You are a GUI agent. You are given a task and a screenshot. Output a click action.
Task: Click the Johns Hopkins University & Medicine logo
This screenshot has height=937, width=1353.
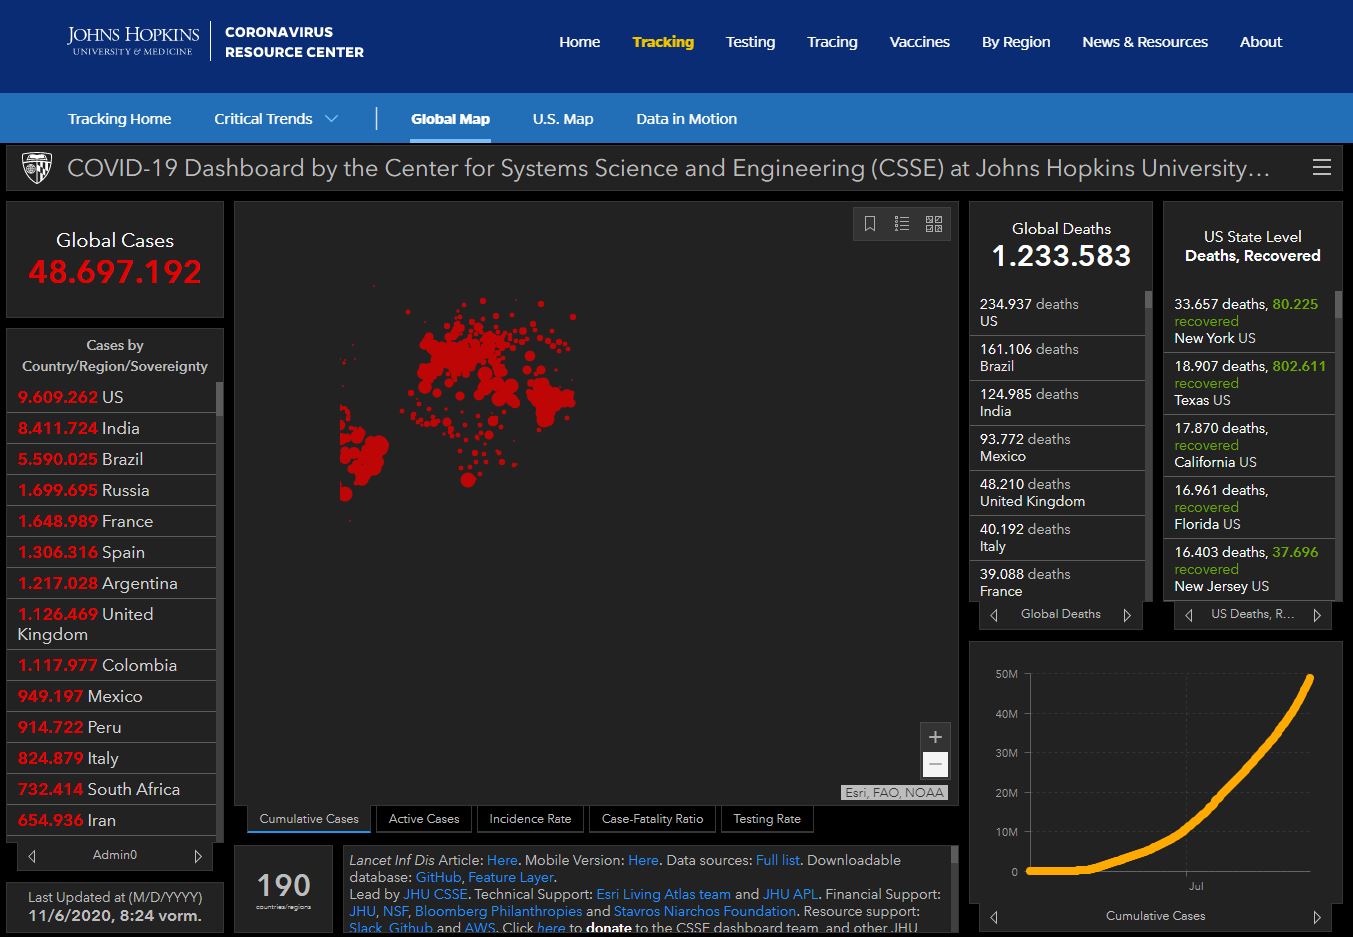pos(133,41)
